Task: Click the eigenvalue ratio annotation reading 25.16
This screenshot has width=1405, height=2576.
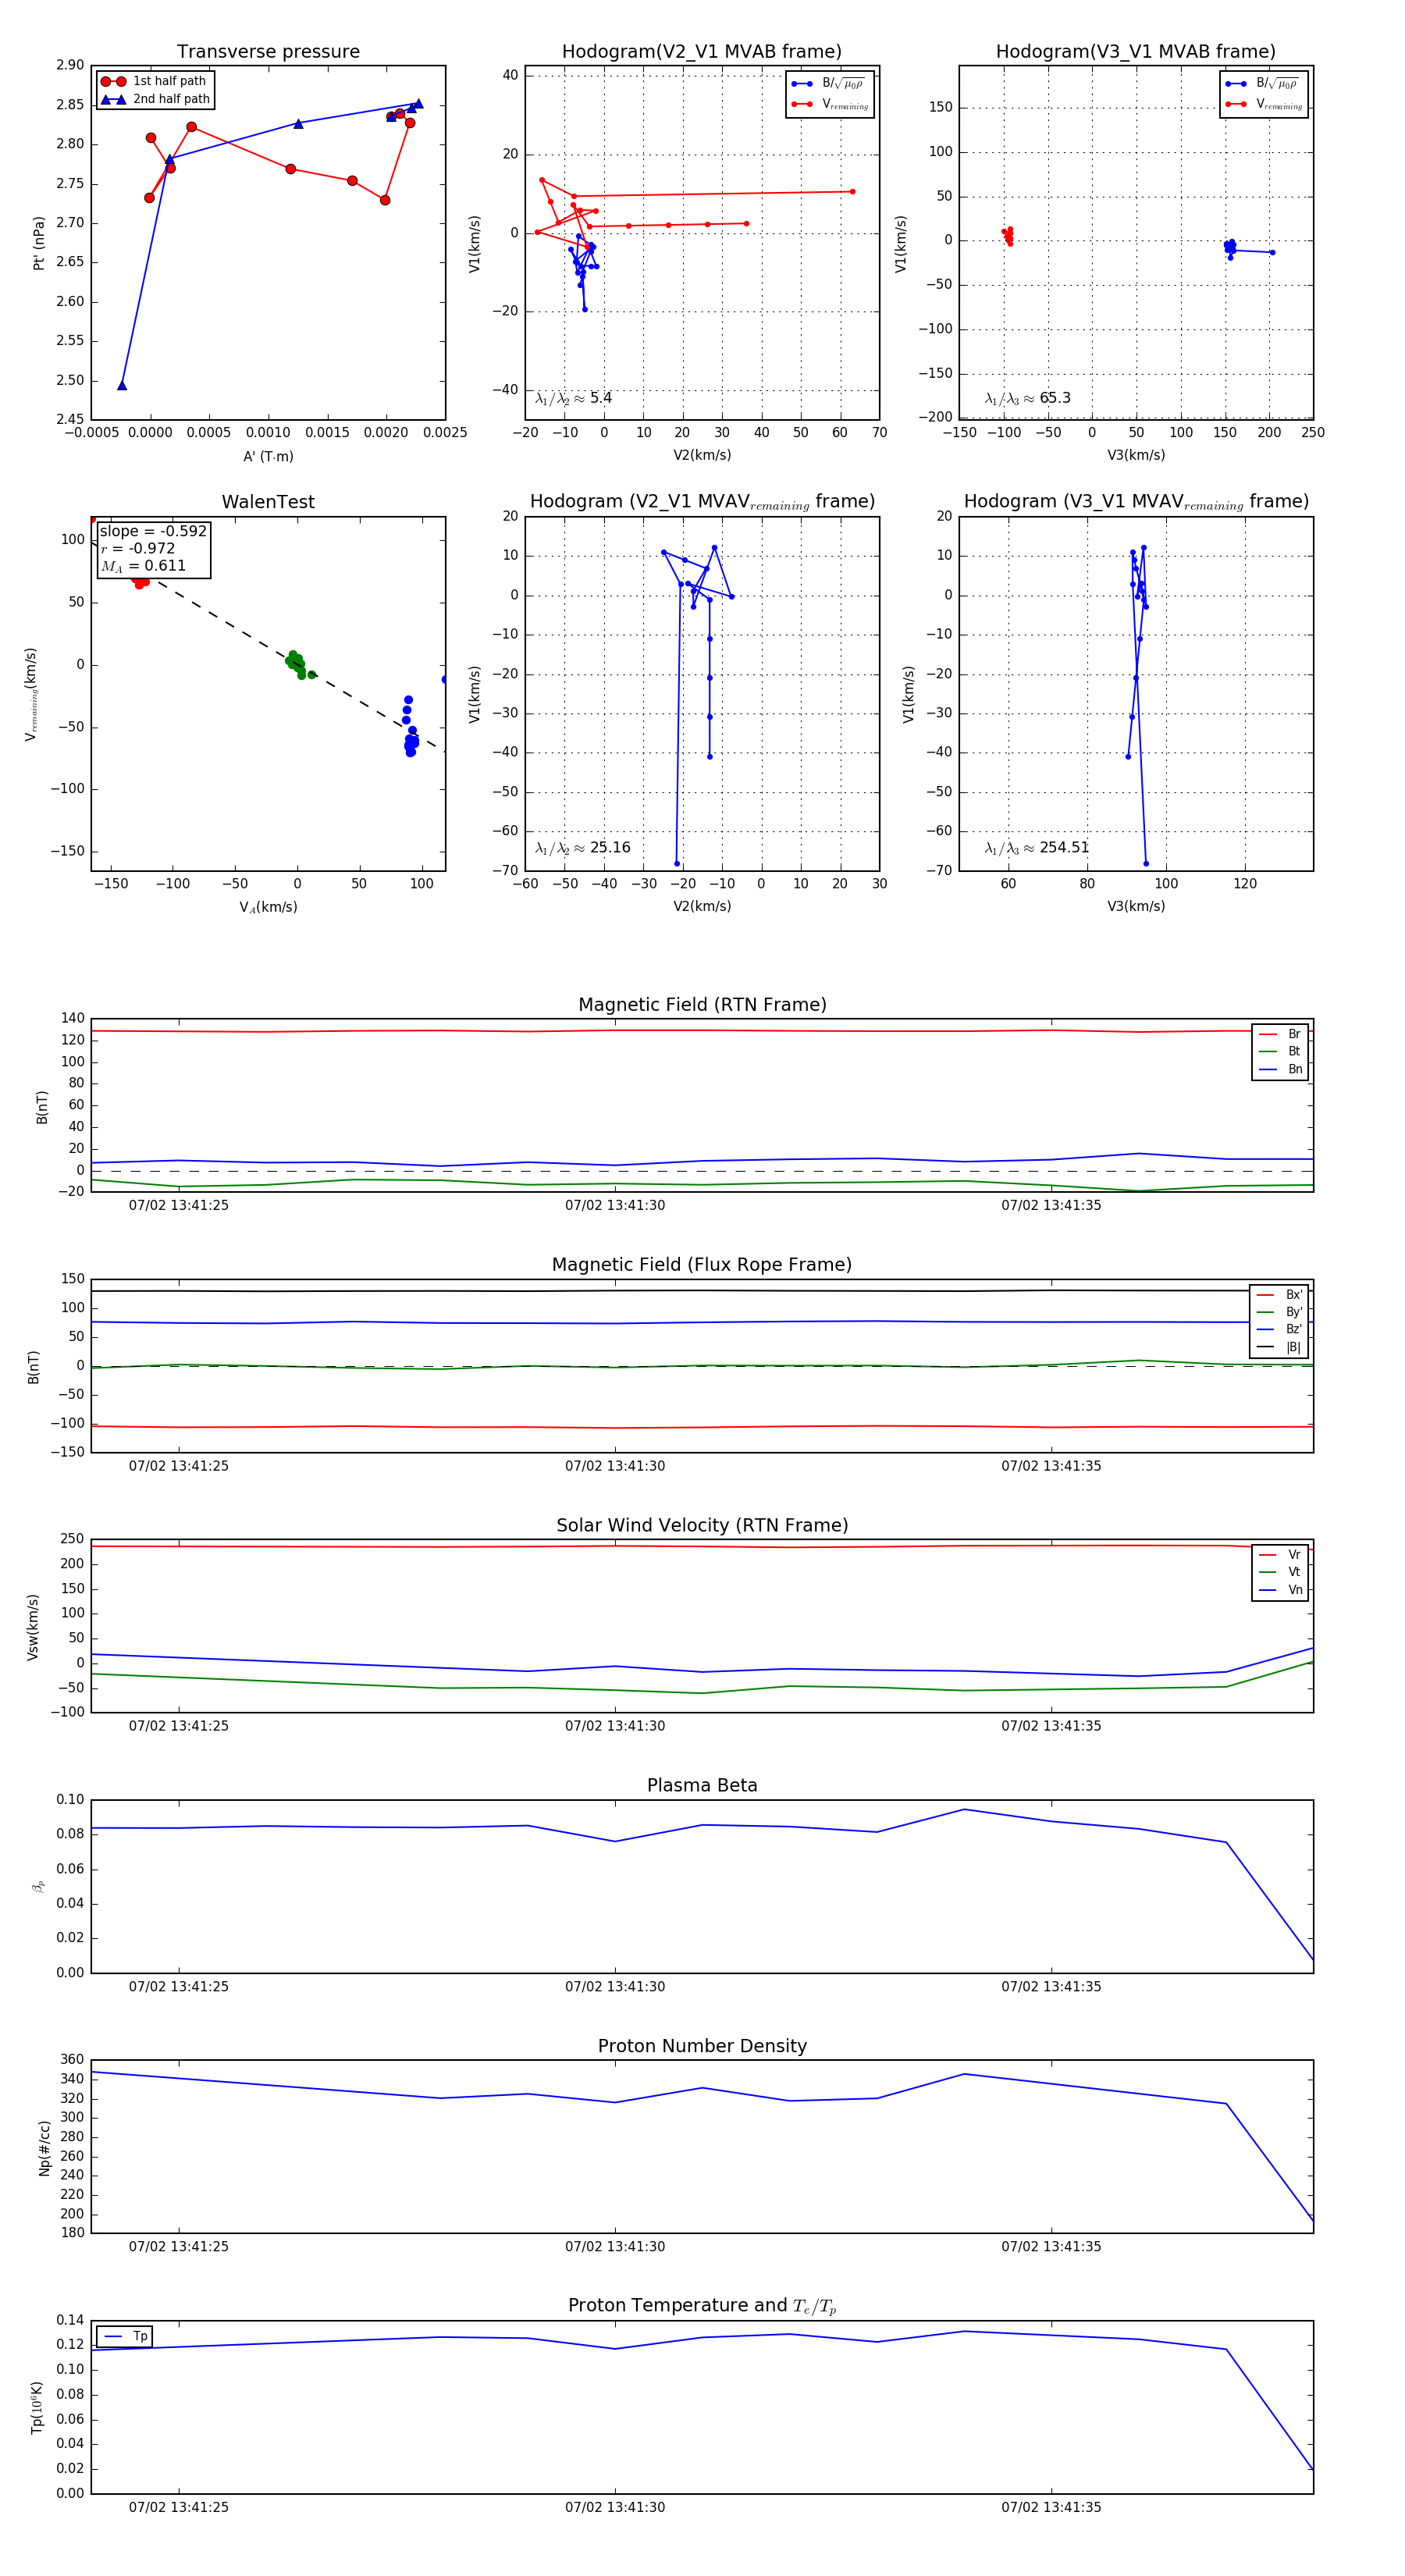Action: pyautogui.click(x=582, y=848)
